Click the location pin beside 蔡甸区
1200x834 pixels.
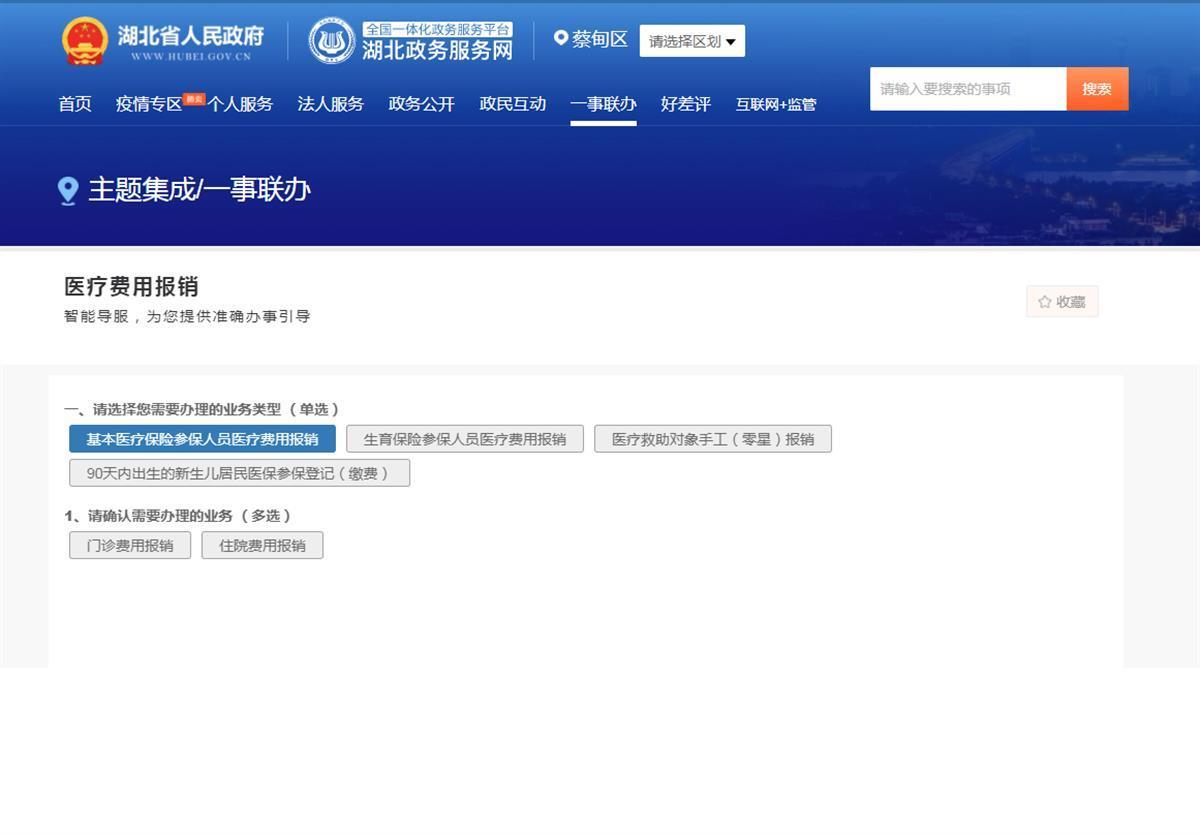click(x=561, y=38)
